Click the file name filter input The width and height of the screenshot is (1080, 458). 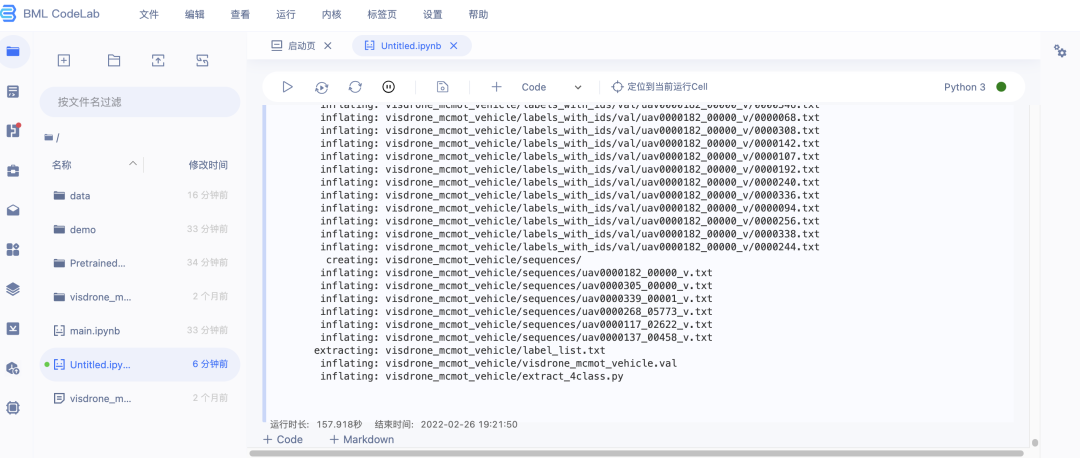click(140, 102)
